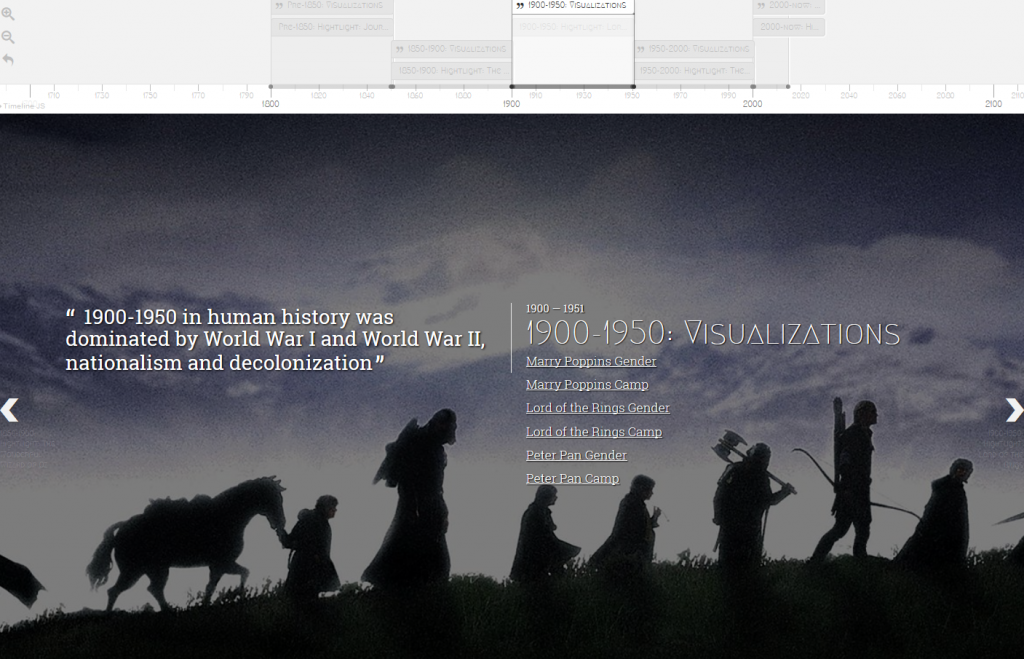Click the 1800 label on the time axis
1024x659 pixels.
pyautogui.click(x=270, y=104)
